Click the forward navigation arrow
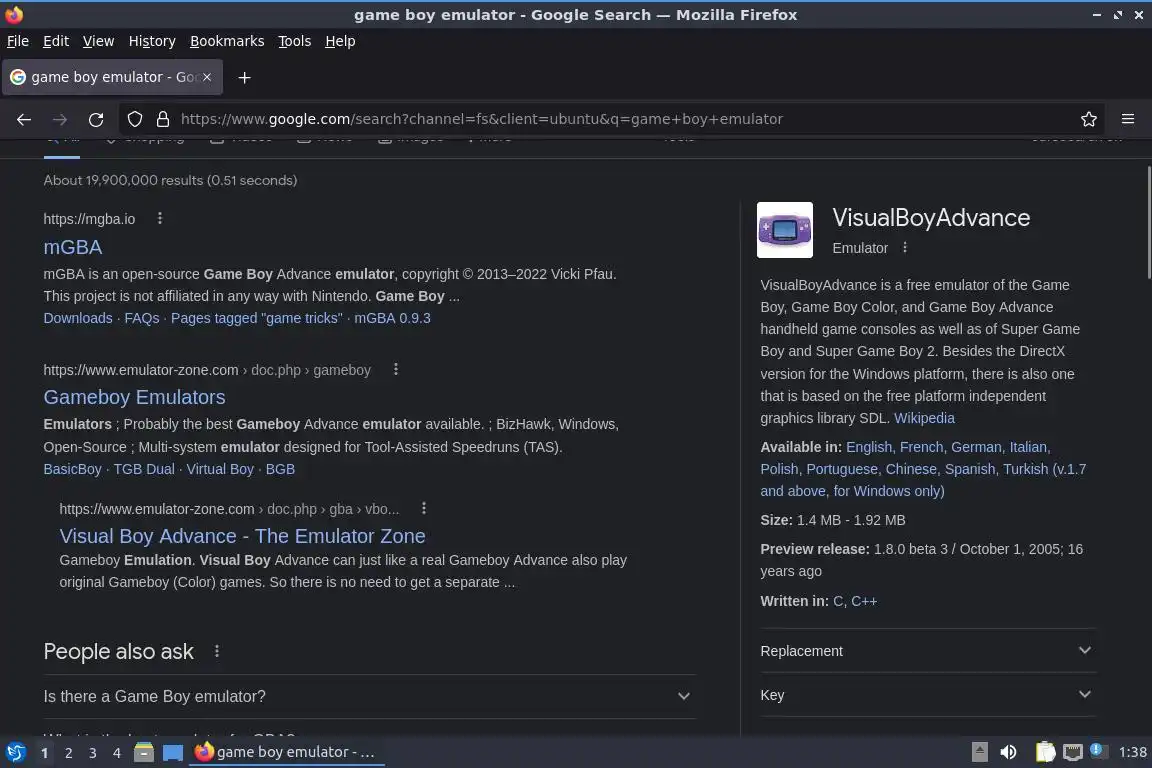This screenshot has width=1152, height=768. (x=60, y=119)
